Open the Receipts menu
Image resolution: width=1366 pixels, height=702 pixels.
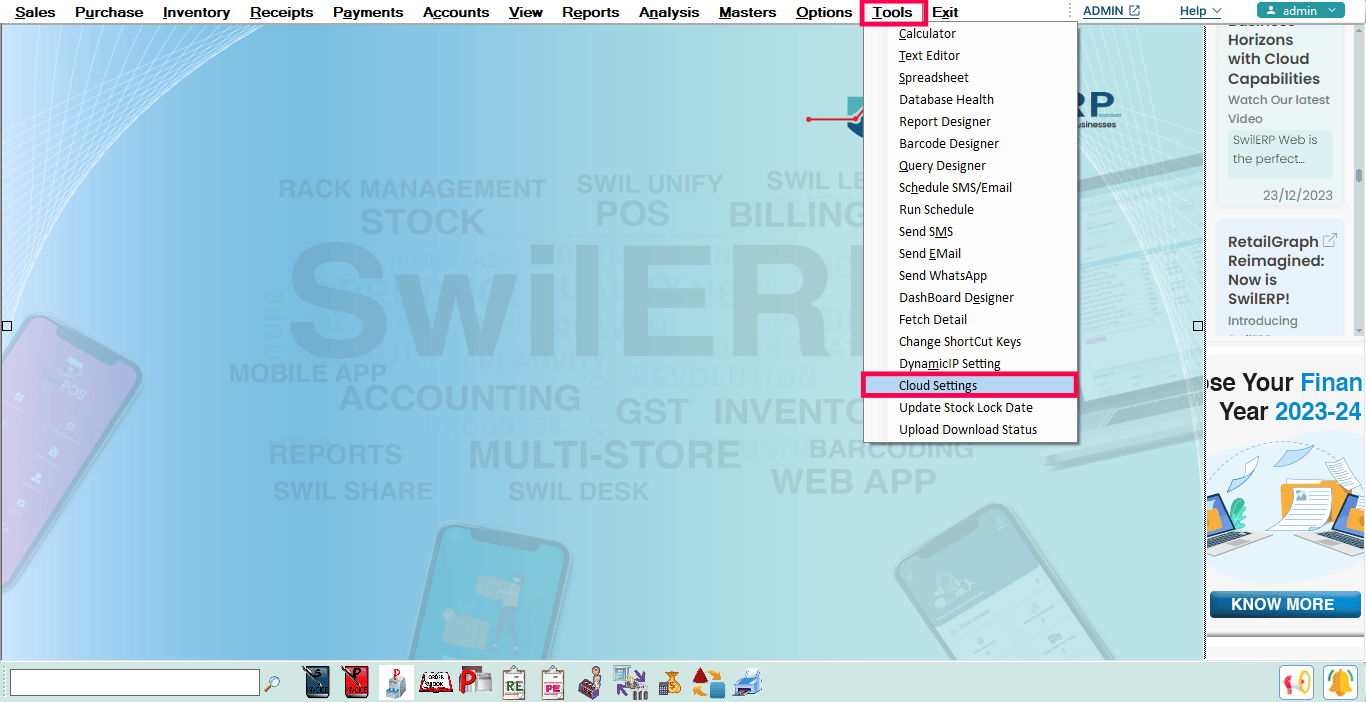coord(282,12)
